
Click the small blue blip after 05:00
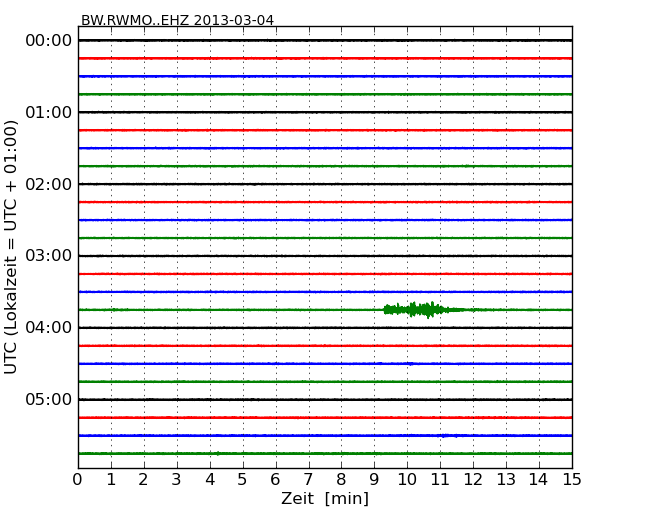(x=449, y=436)
